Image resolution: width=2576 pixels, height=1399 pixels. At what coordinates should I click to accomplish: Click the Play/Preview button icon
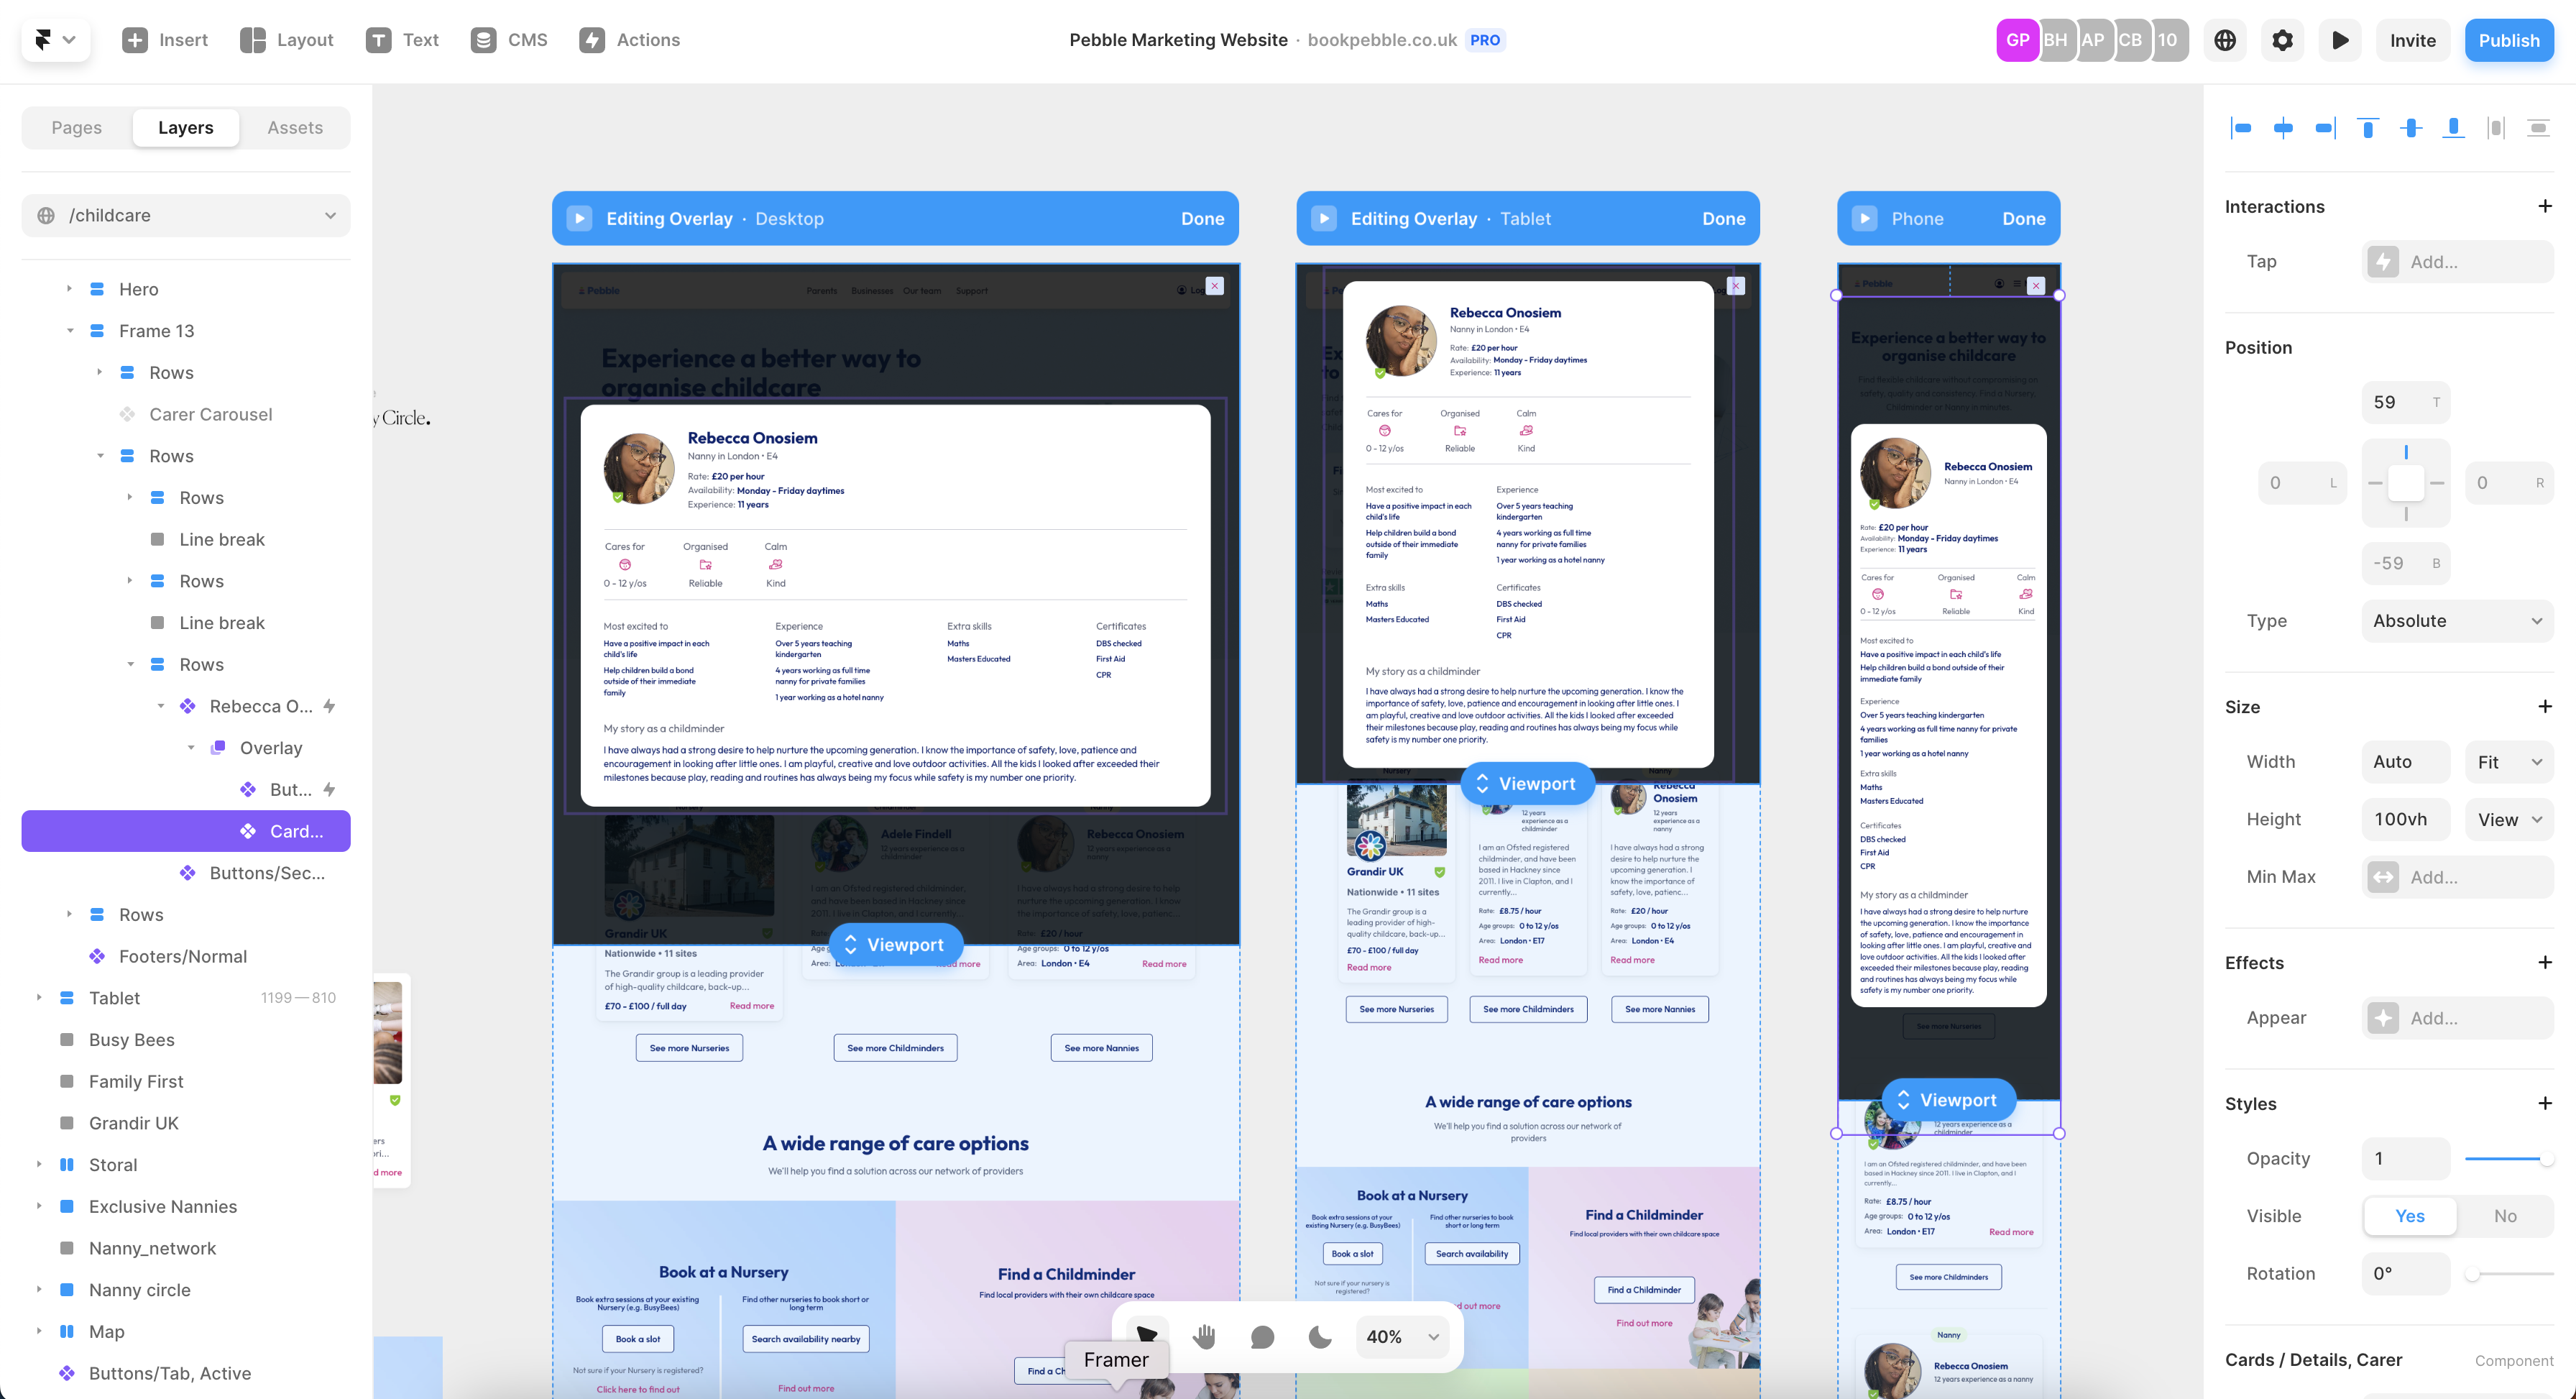2338,38
